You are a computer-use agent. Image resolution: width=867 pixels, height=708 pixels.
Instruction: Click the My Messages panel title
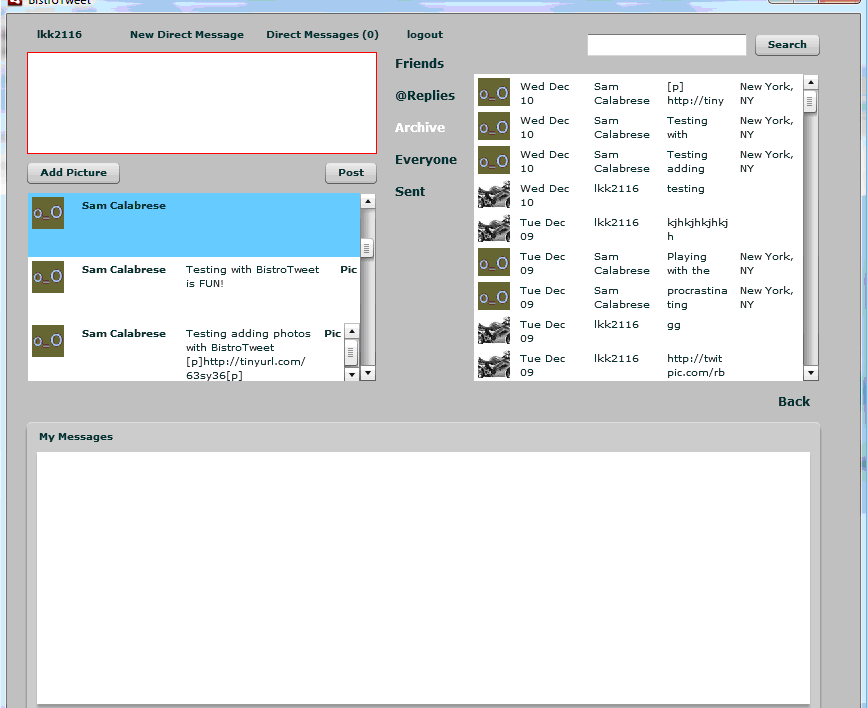tap(76, 436)
